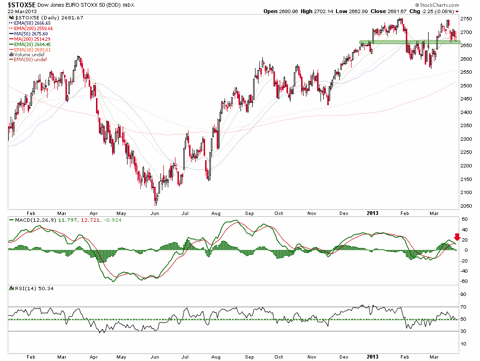Click the bold 2013 label under the price panel
480x361 pixels.
coord(372,213)
